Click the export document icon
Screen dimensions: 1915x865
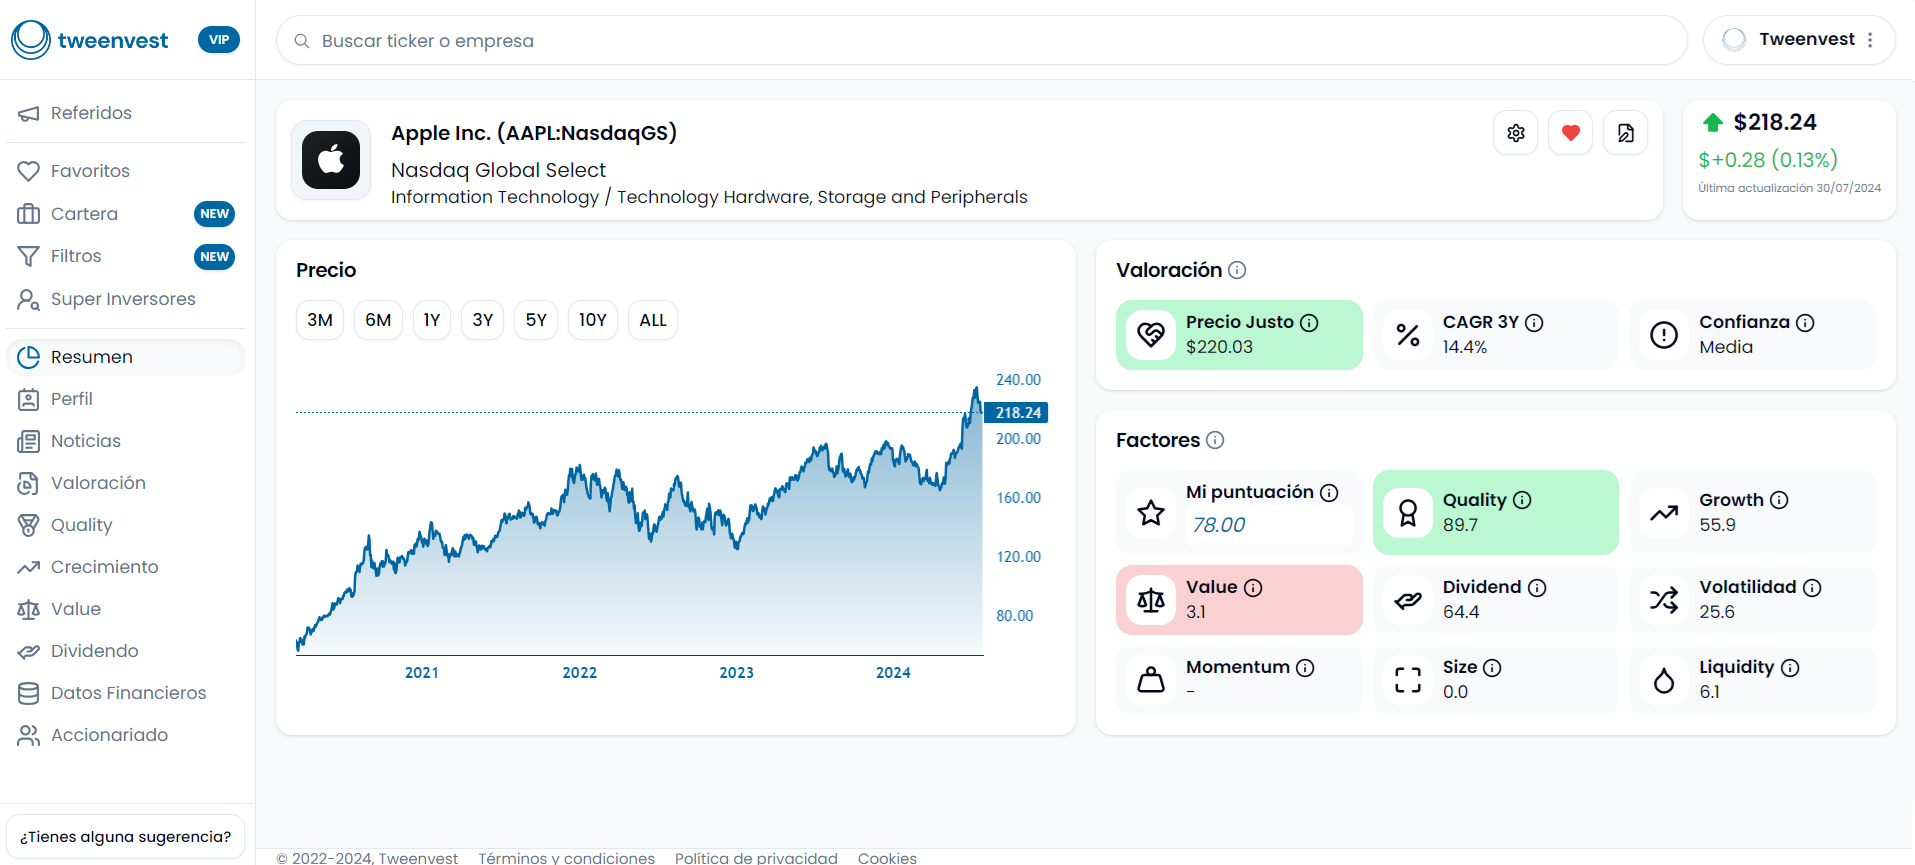pyautogui.click(x=1625, y=133)
